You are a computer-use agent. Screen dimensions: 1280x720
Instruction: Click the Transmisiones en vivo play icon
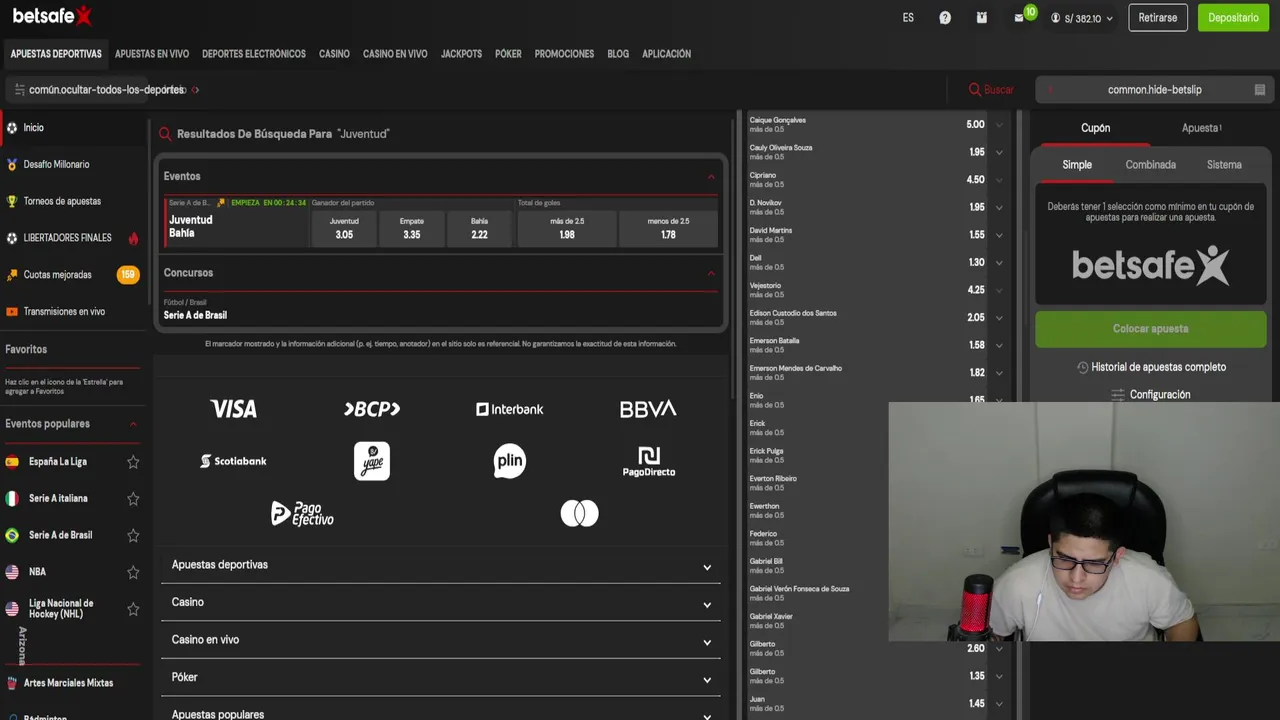[12, 312]
